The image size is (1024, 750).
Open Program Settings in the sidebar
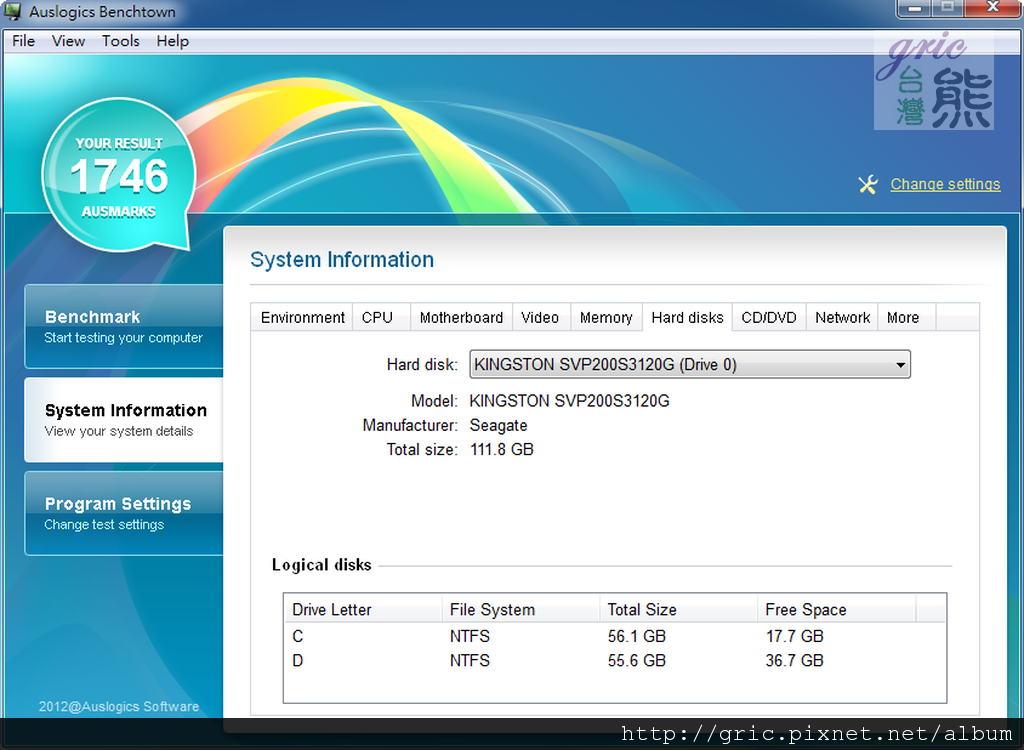coord(124,514)
